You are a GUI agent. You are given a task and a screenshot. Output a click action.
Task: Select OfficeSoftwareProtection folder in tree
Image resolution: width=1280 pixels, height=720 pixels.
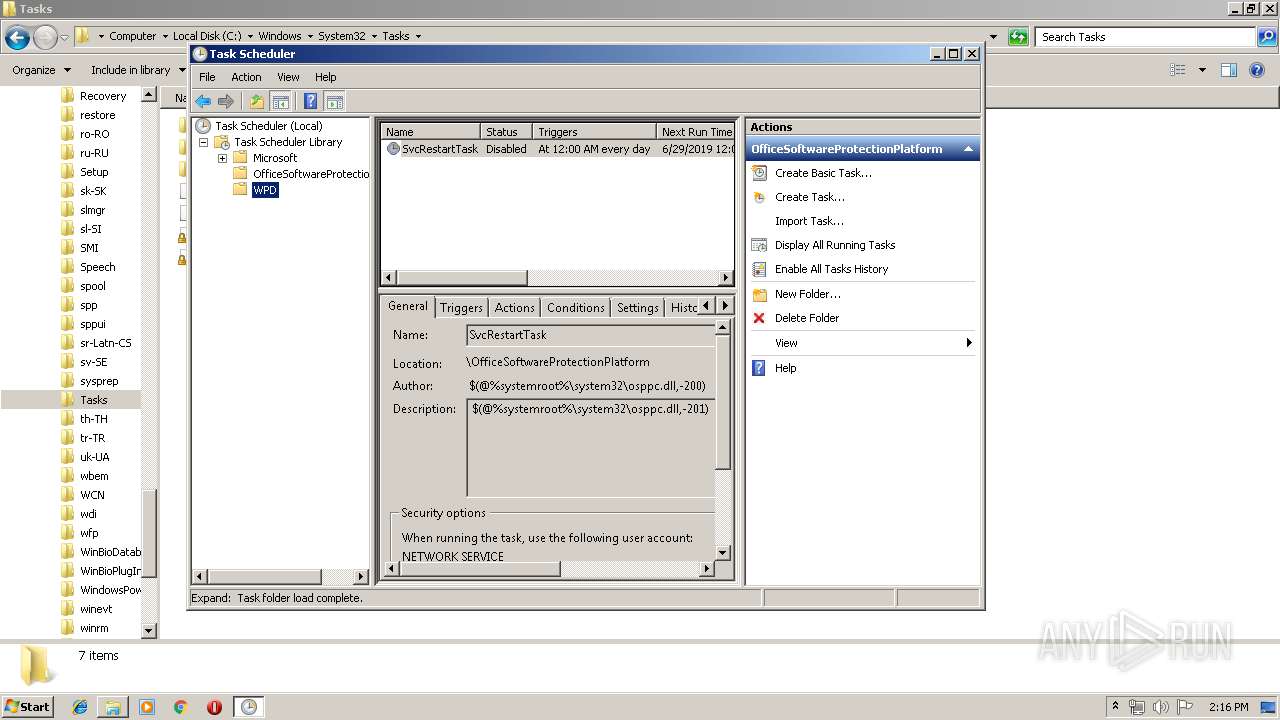point(311,174)
